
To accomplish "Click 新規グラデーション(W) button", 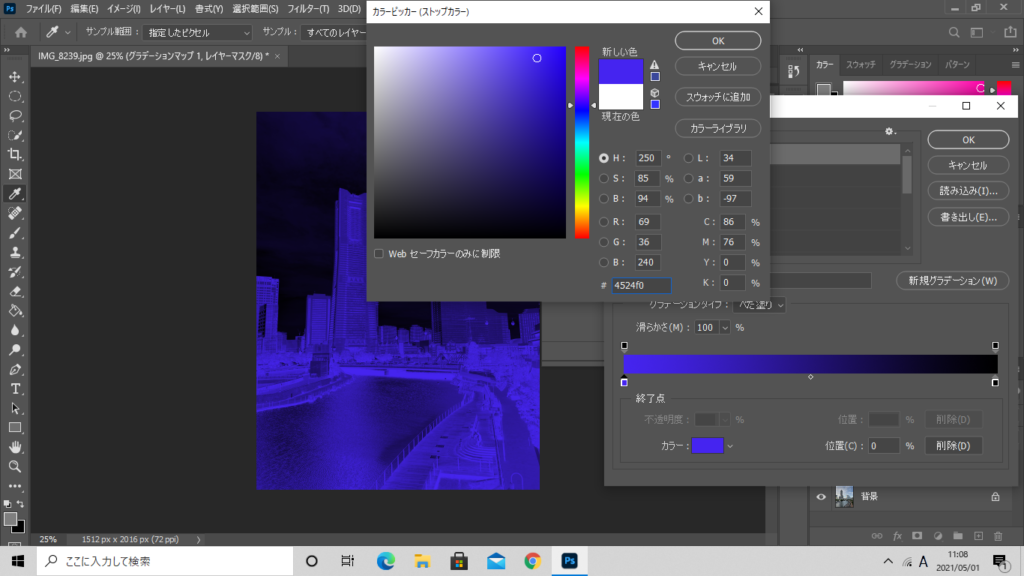I will click(x=953, y=281).
